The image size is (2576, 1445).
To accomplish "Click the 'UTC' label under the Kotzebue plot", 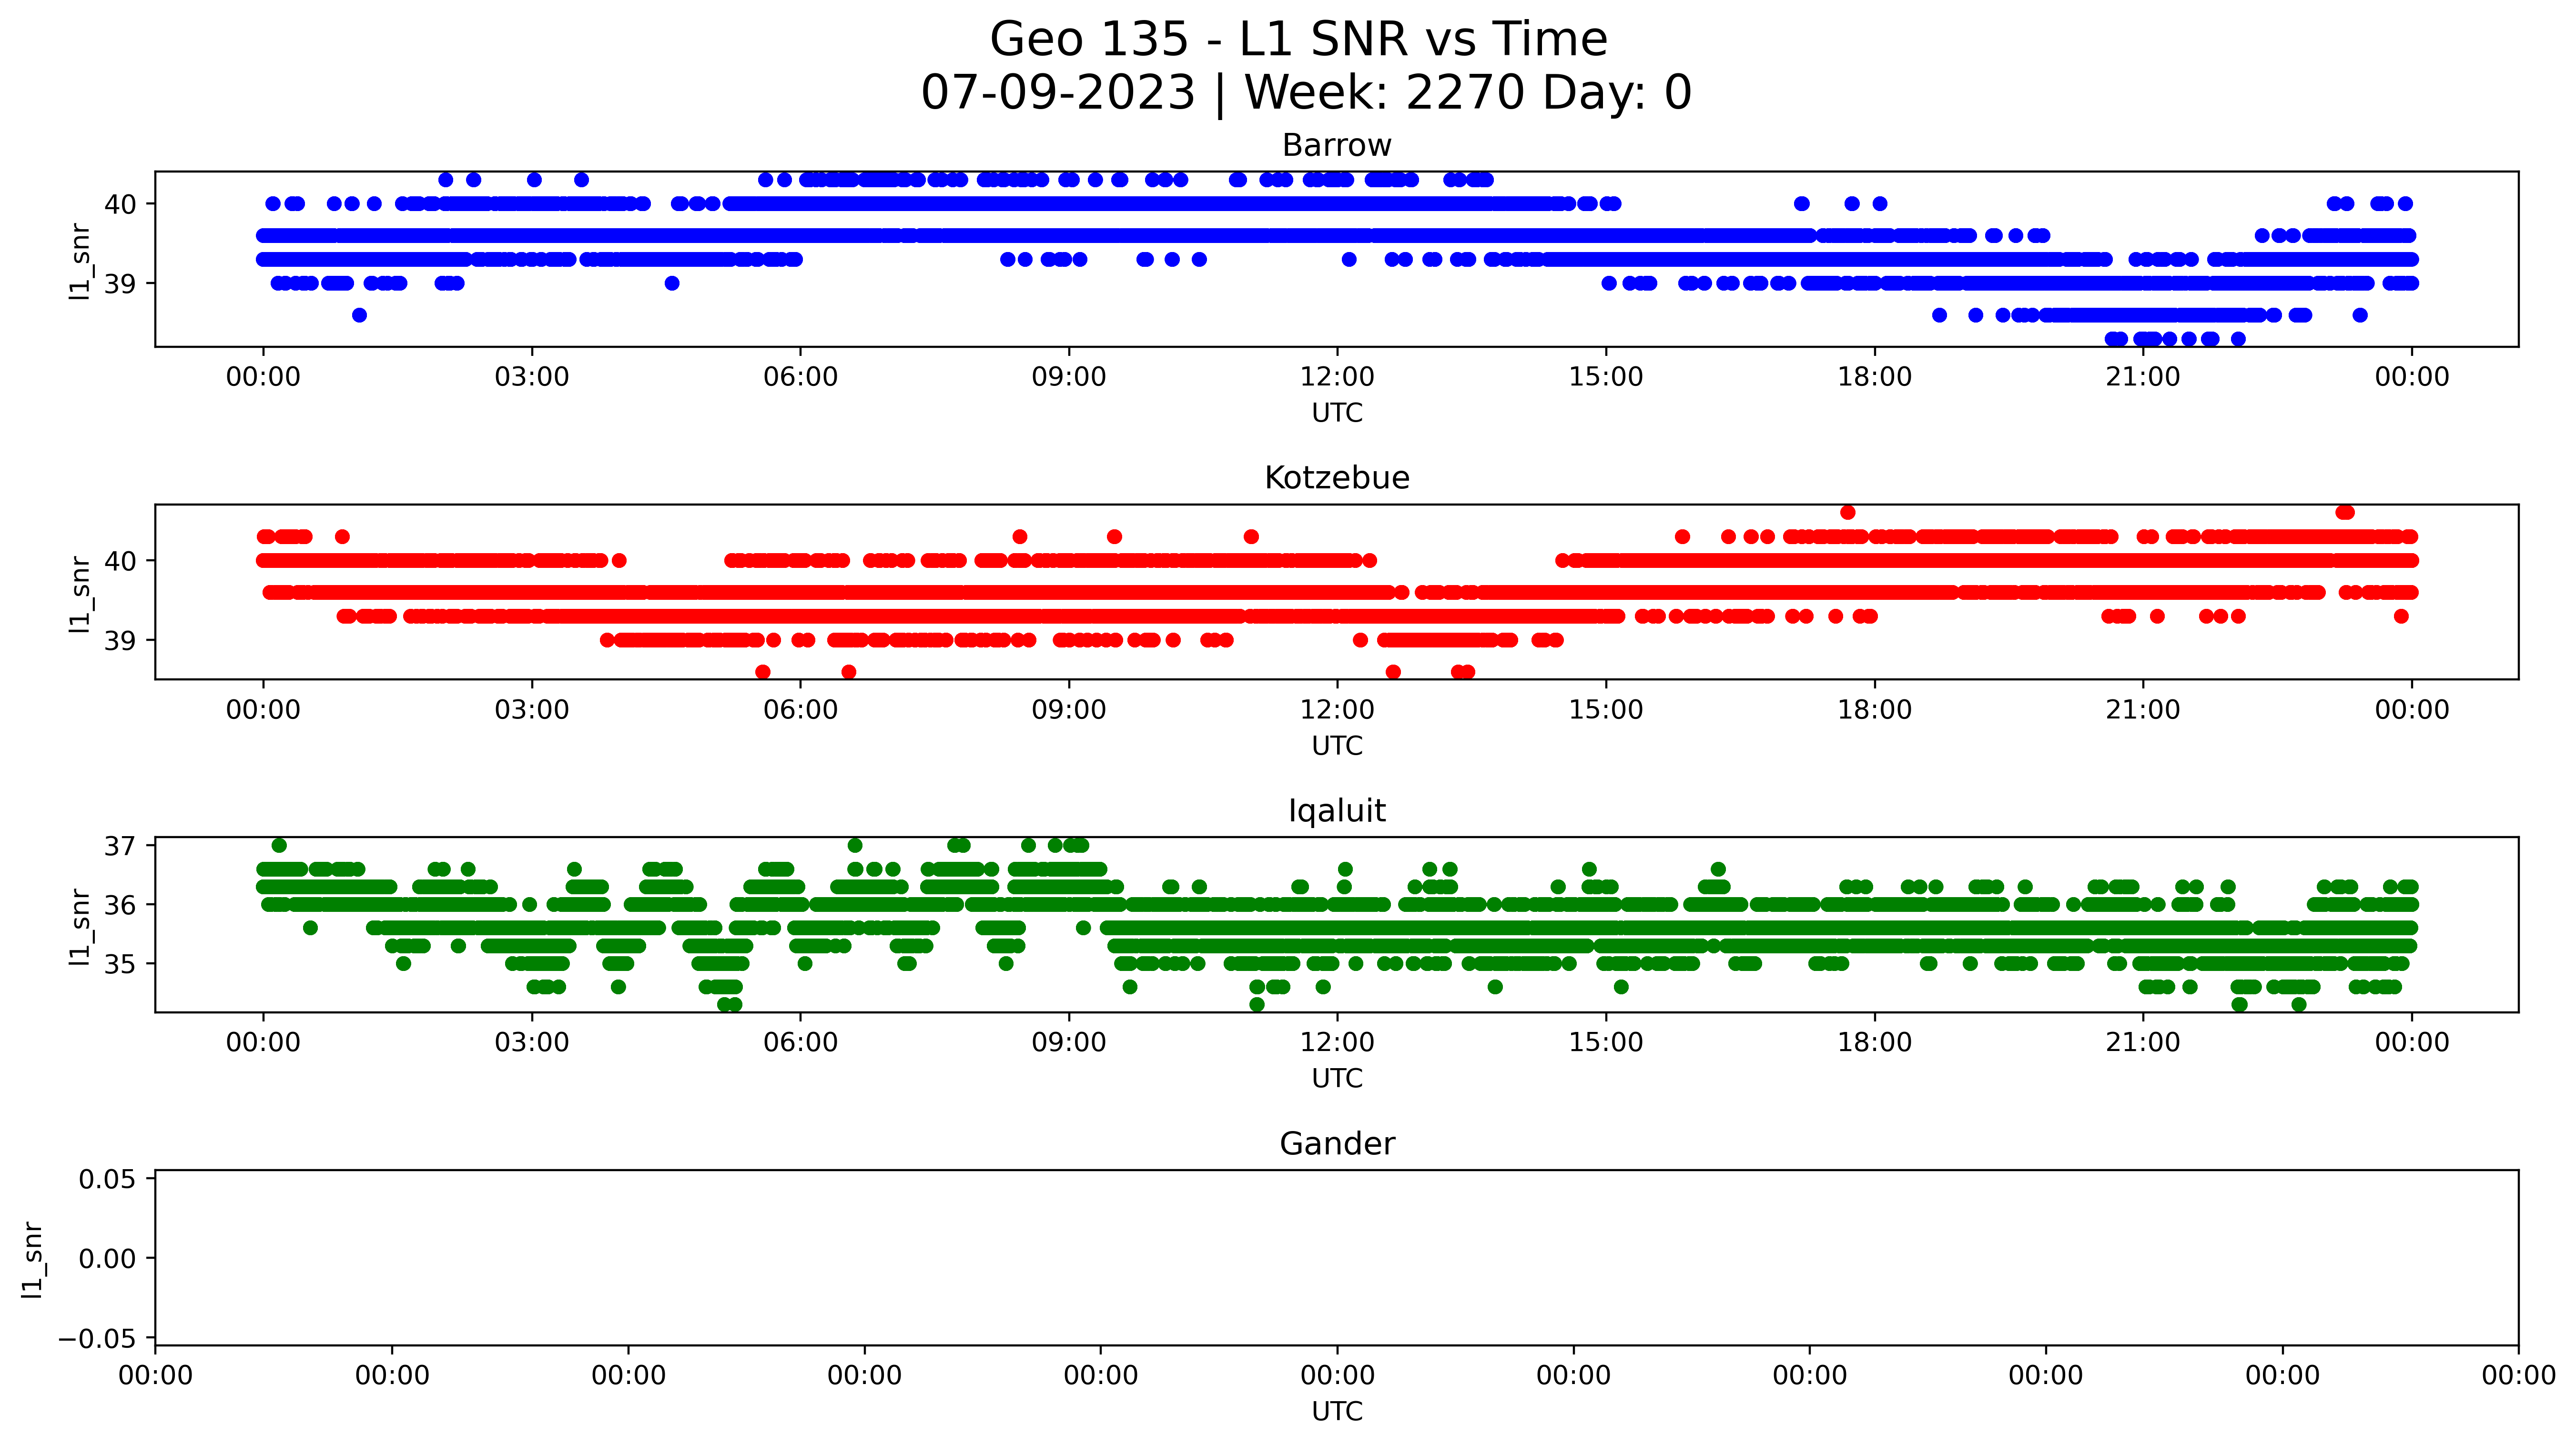I will [1337, 746].
